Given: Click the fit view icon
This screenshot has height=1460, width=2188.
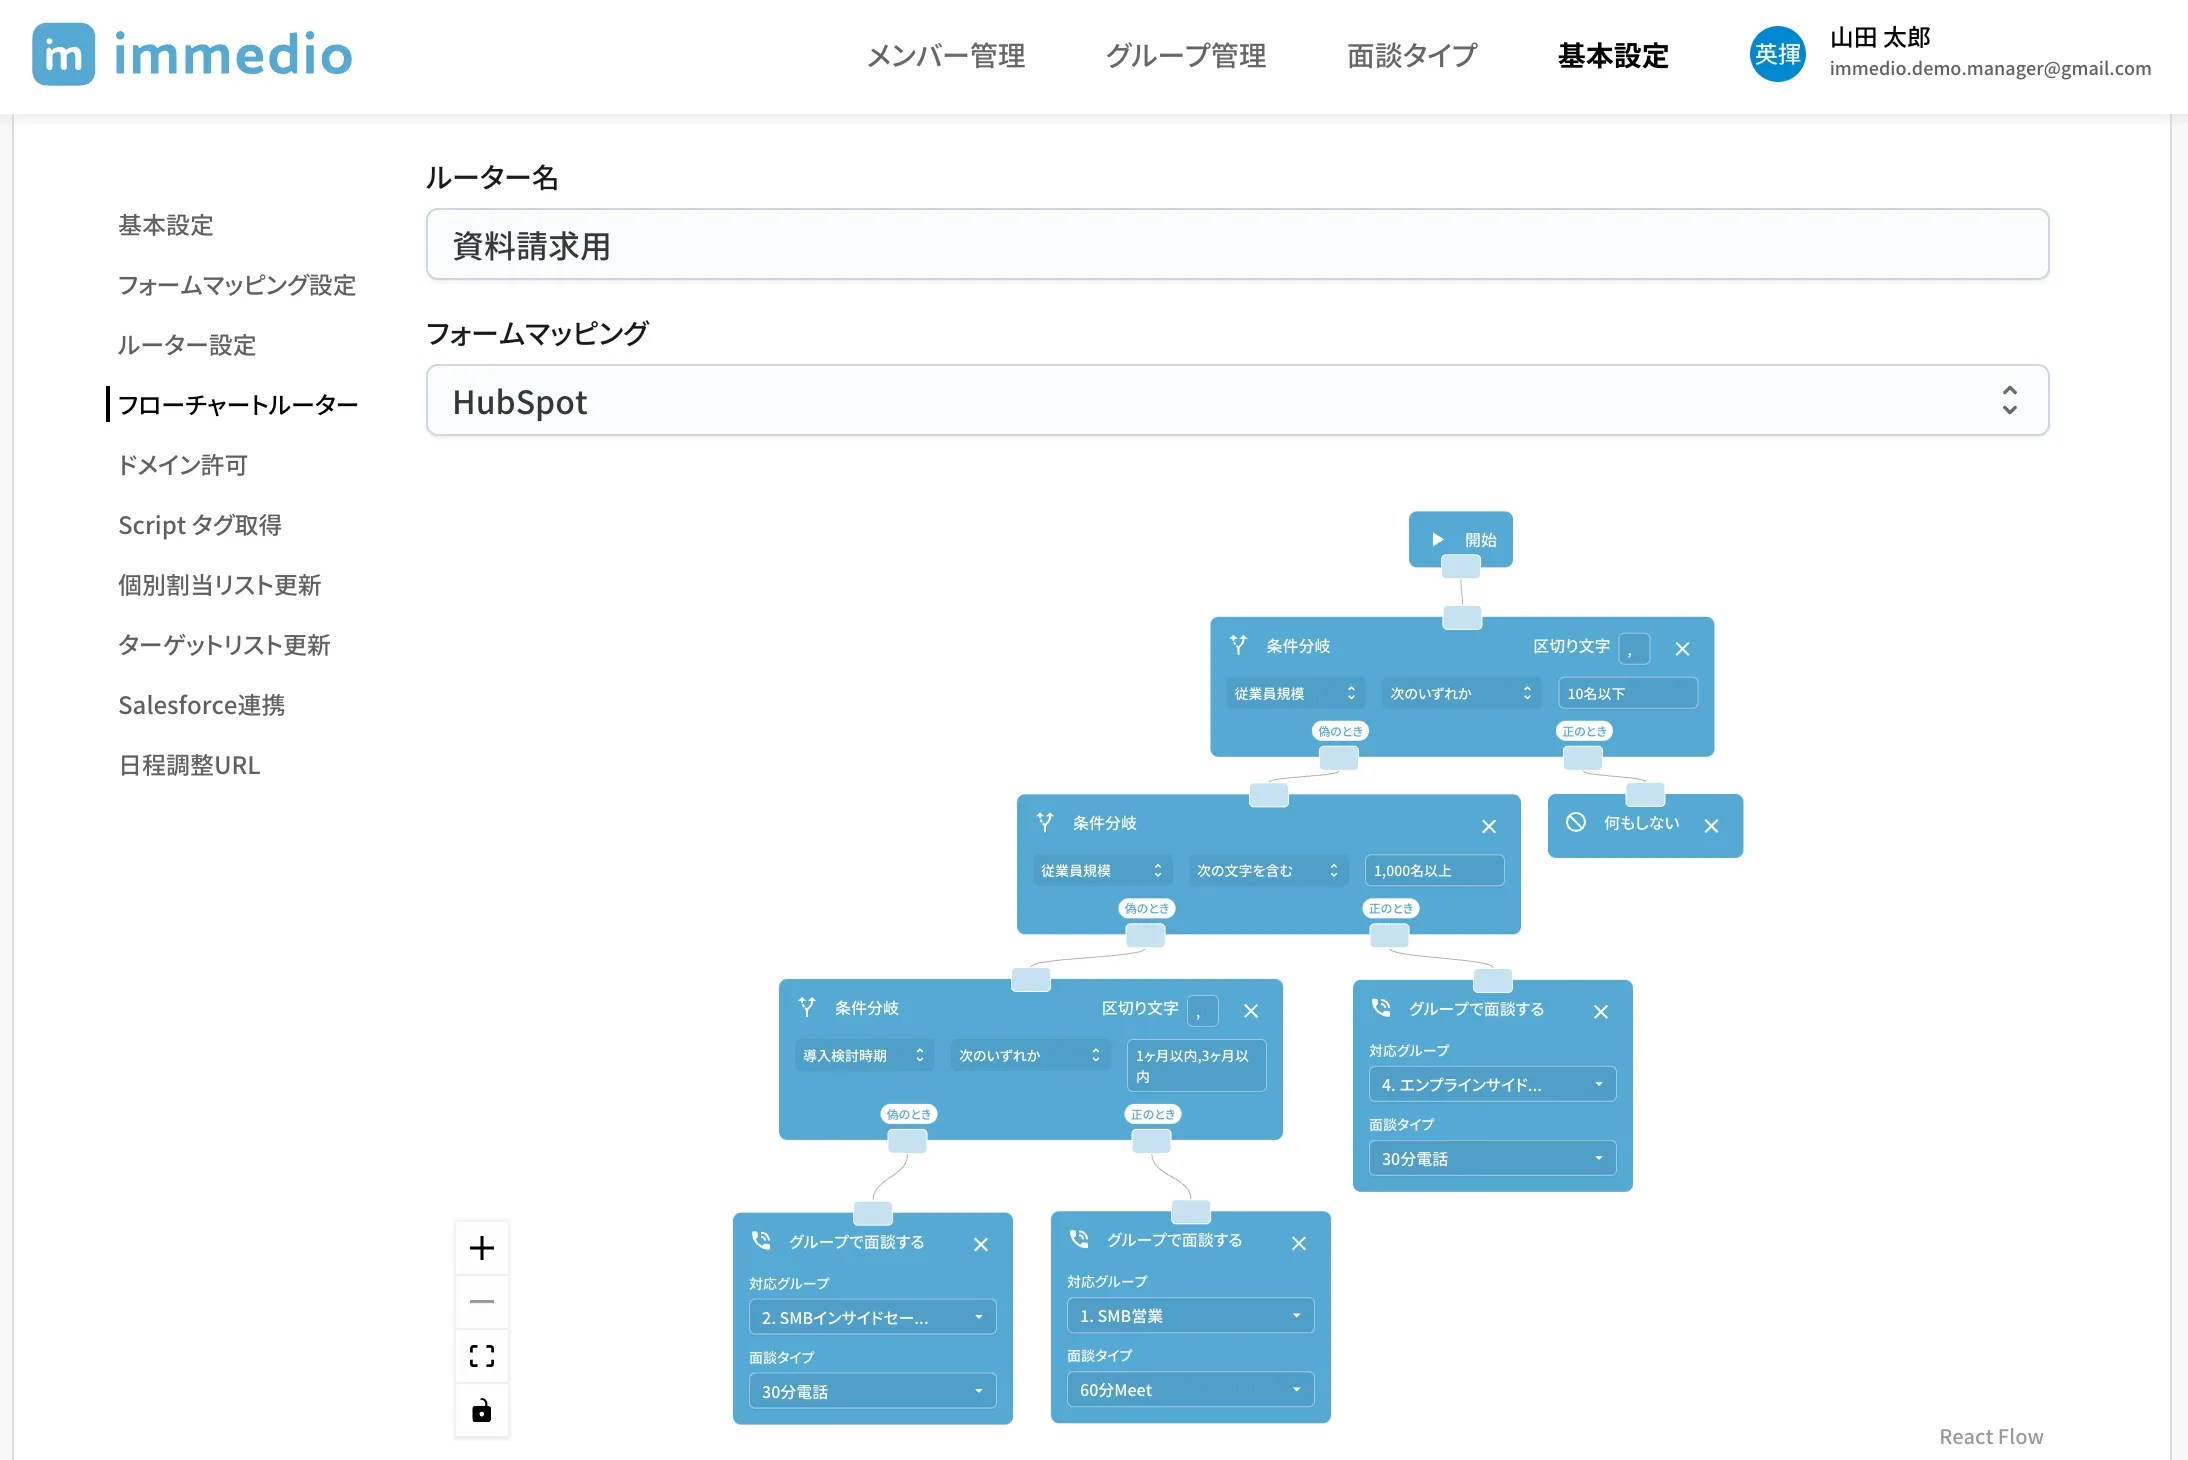Looking at the screenshot, I should [x=482, y=1356].
